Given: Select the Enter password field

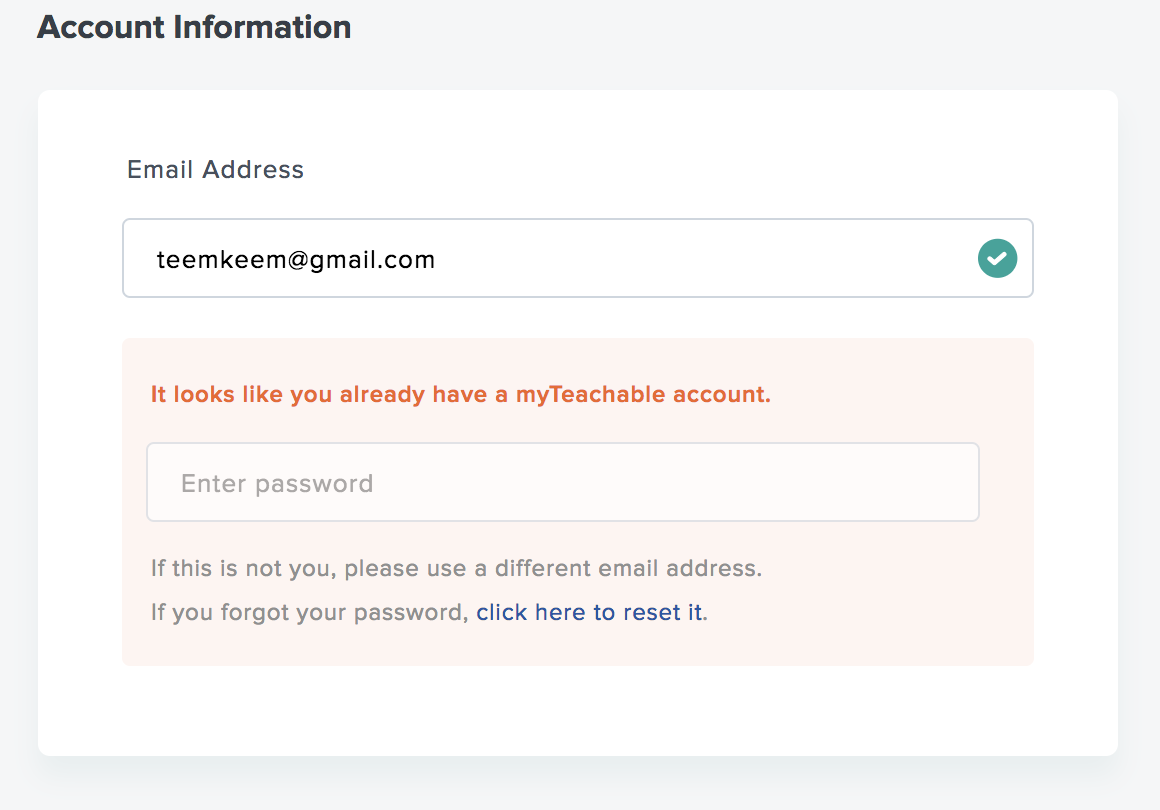Looking at the screenshot, I should (x=563, y=482).
